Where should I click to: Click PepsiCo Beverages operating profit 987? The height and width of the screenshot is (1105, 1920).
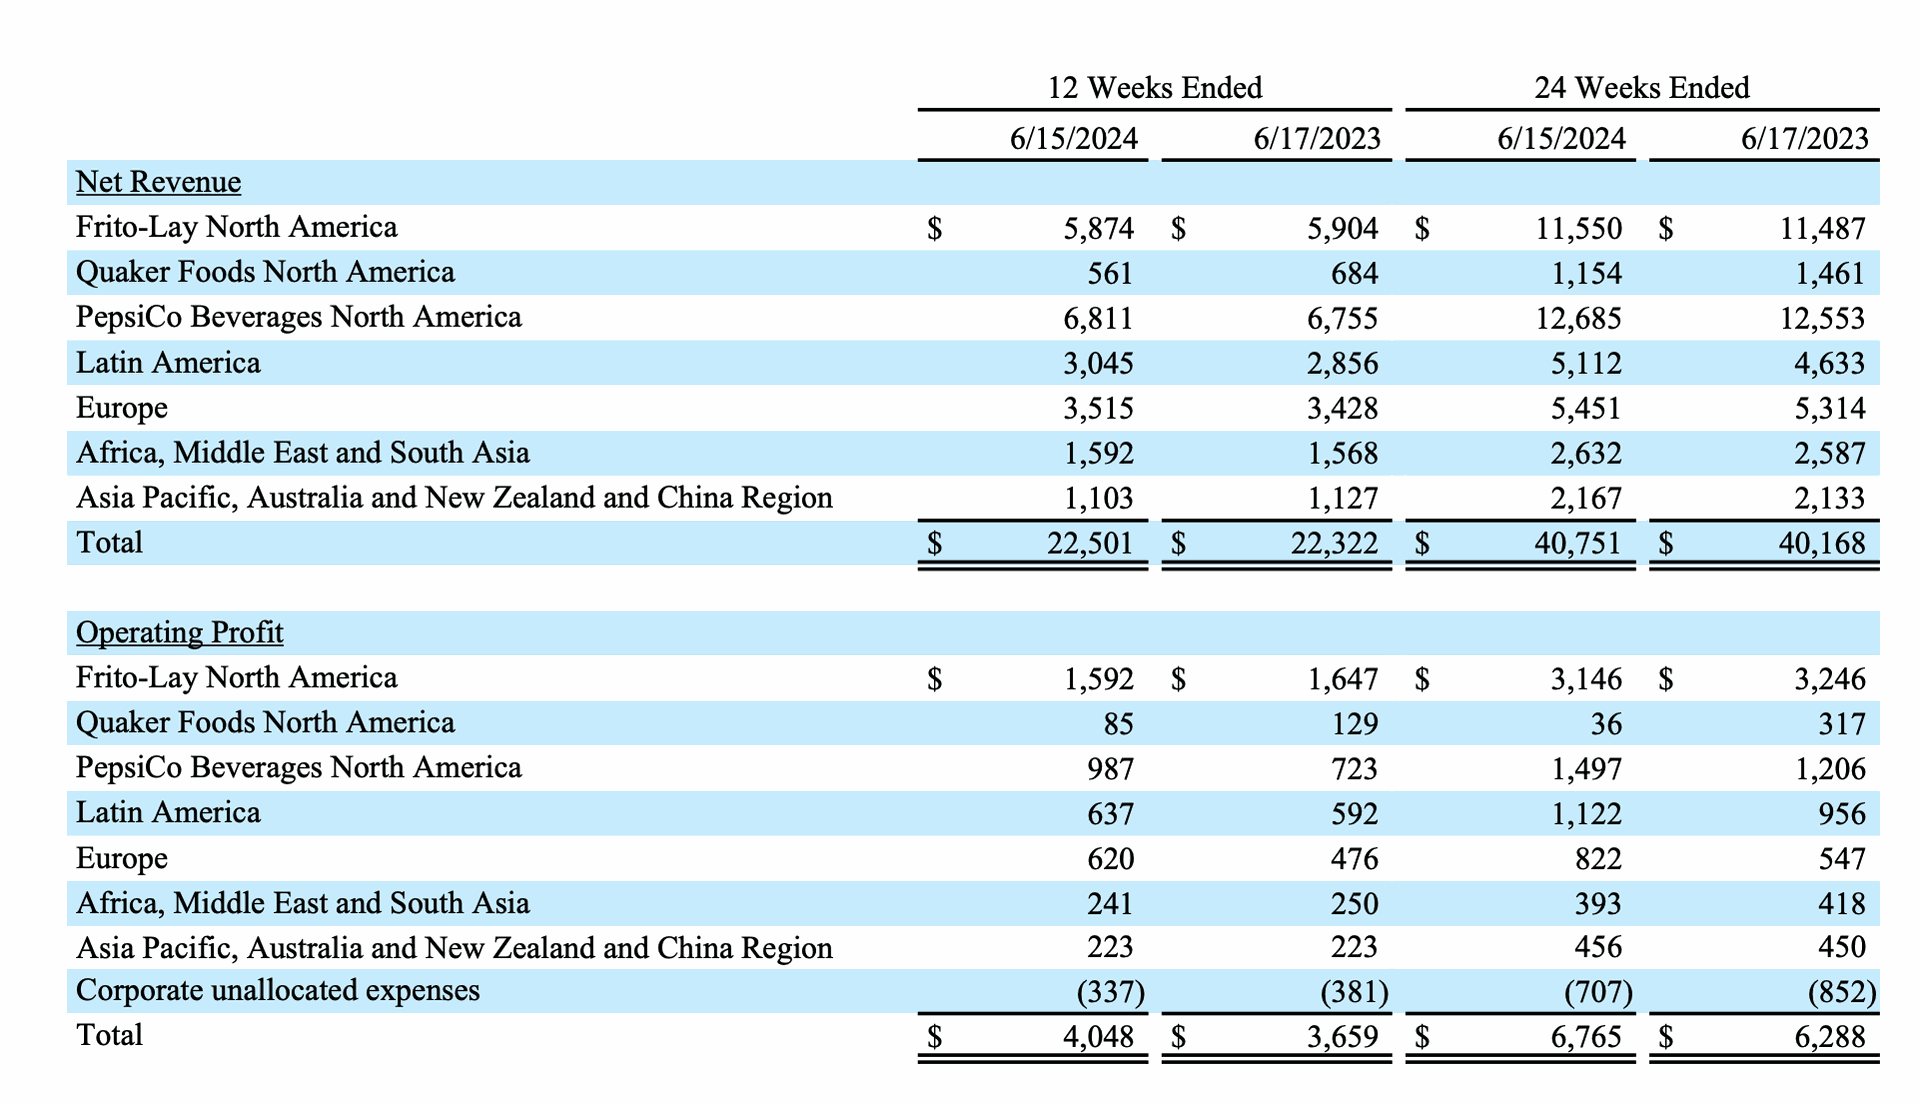1110,769
